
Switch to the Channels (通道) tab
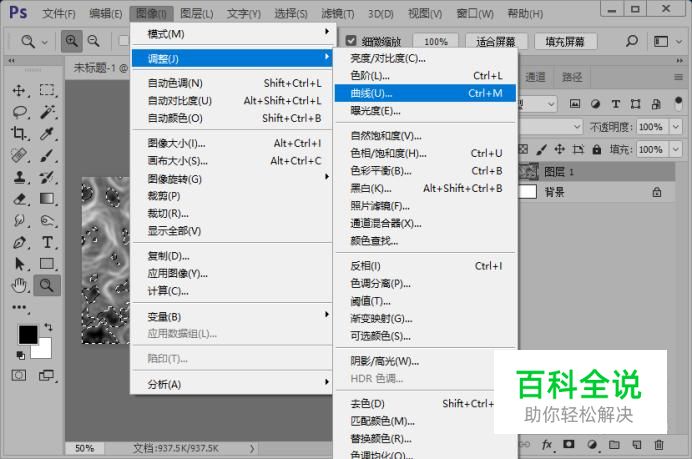(536, 78)
